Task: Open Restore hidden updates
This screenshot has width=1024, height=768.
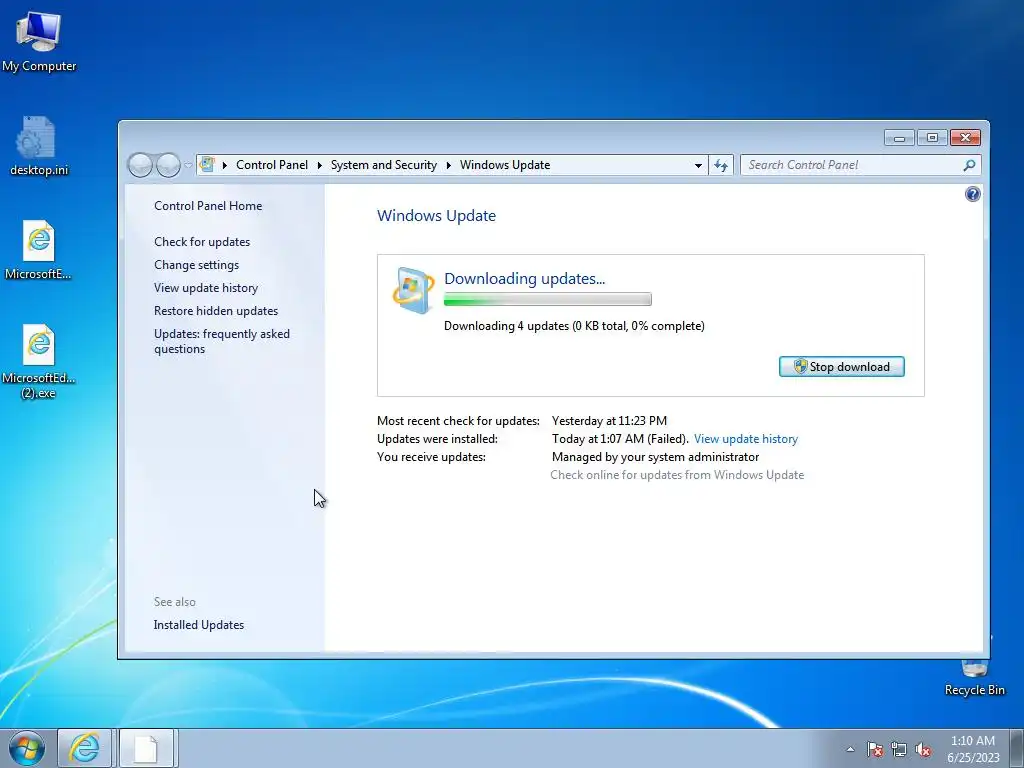Action: click(x=216, y=311)
